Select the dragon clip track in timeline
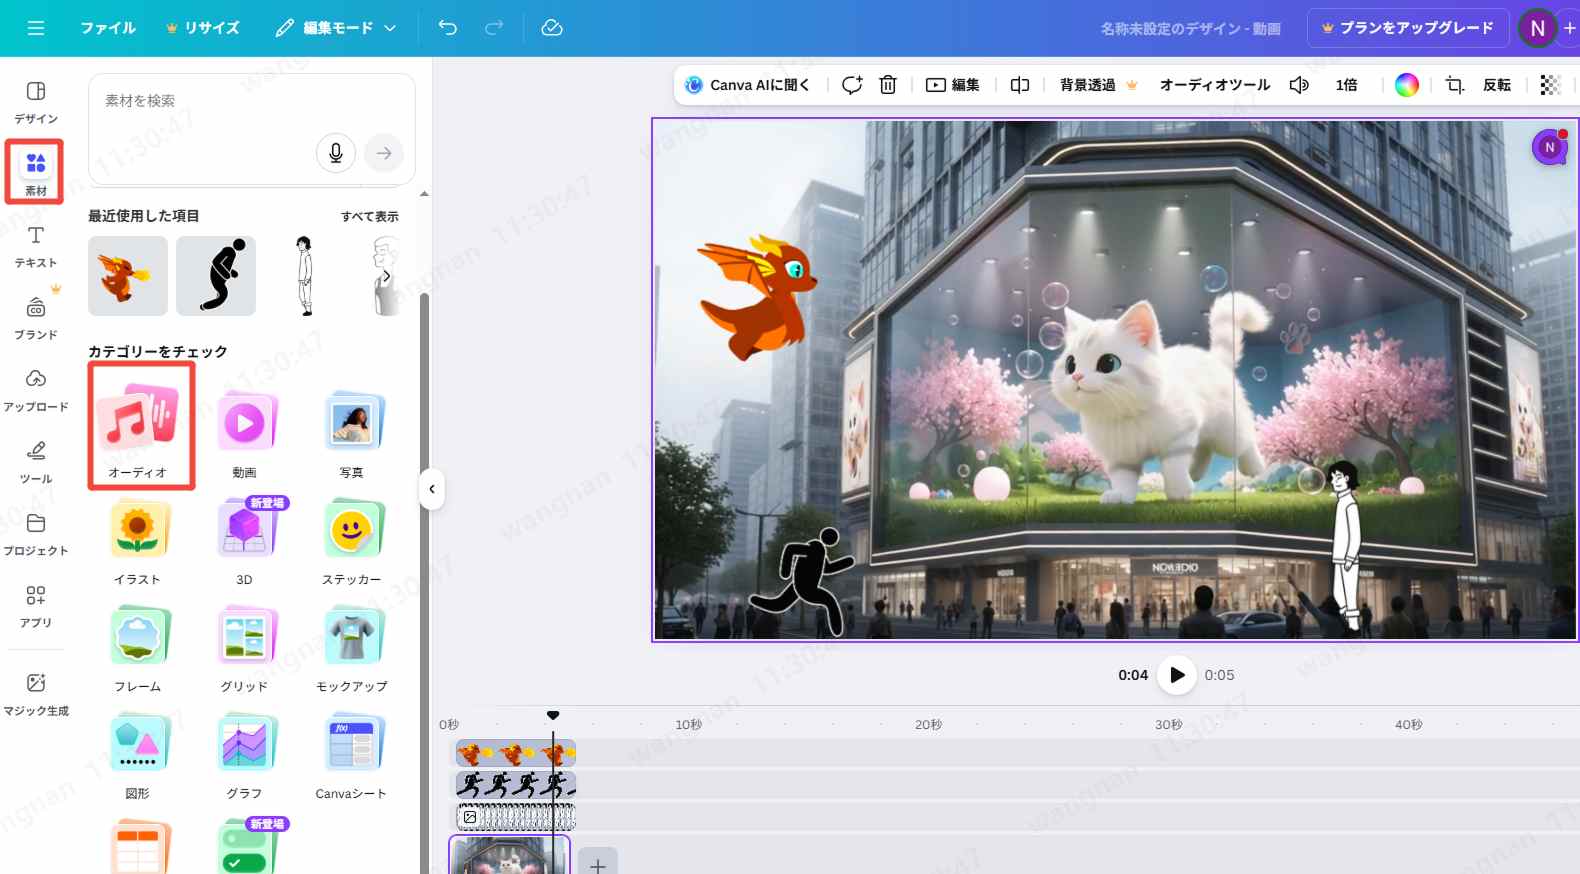The height and width of the screenshot is (874, 1580). click(x=516, y=753)
